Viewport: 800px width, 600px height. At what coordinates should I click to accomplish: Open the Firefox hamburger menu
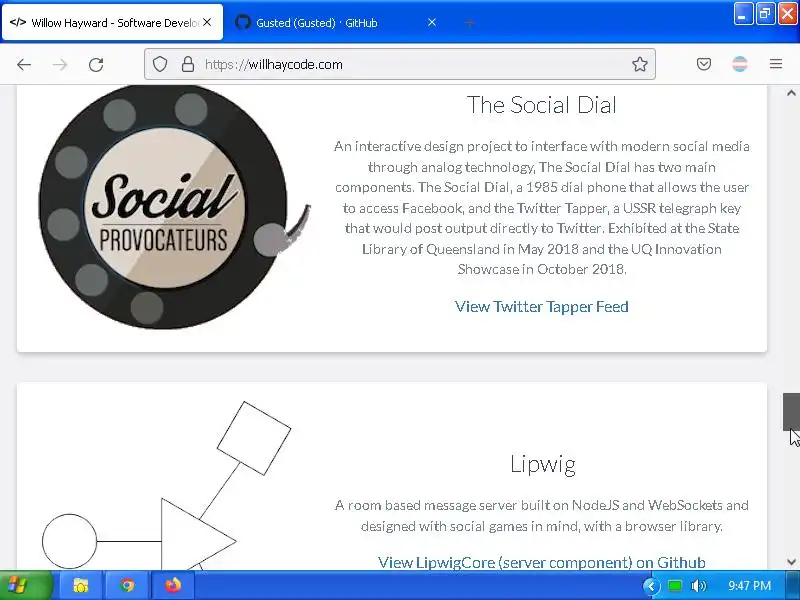[x=776, y=64]
